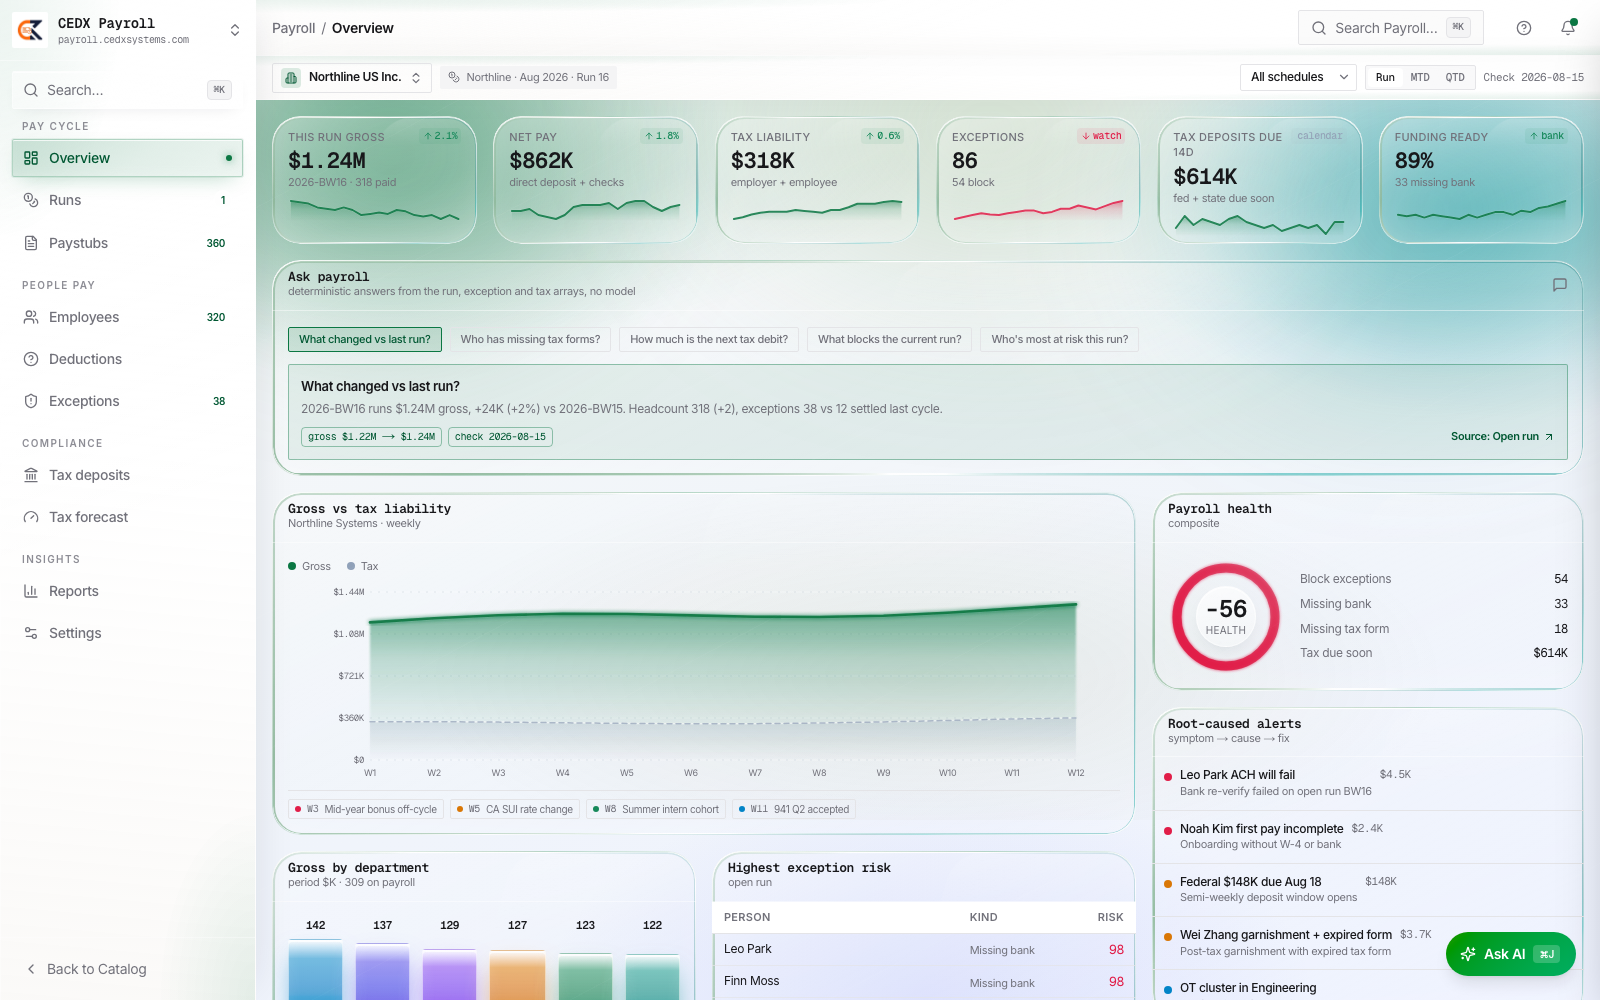
Task: Follow the Source: Open run link
Action: coord(1502,437)
